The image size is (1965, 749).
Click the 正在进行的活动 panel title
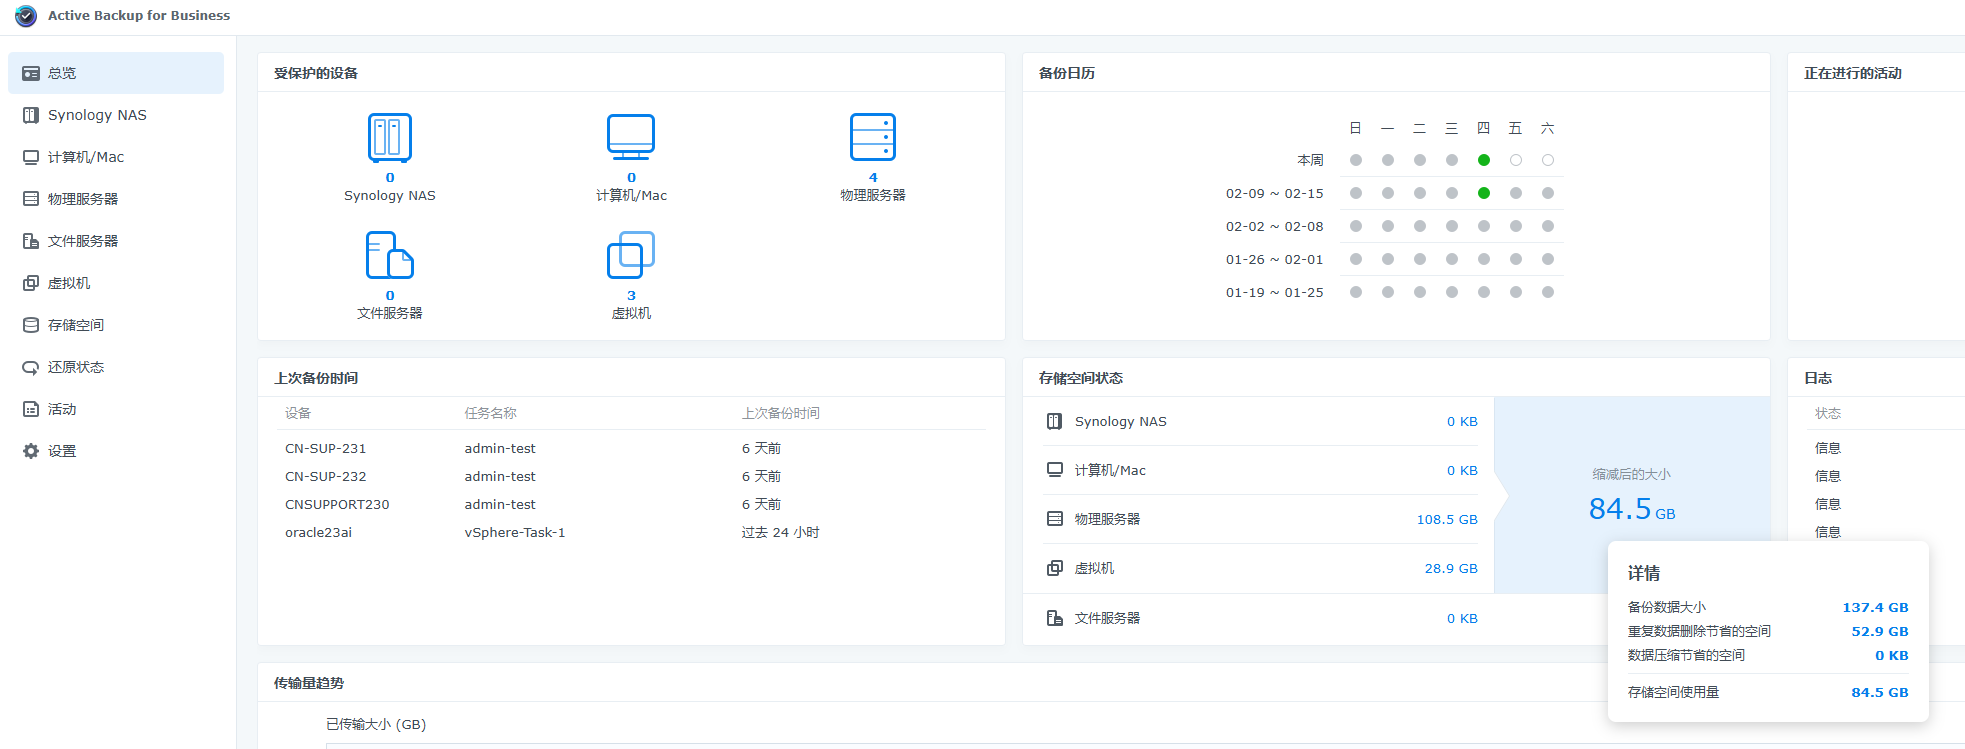pos(1853,73)
